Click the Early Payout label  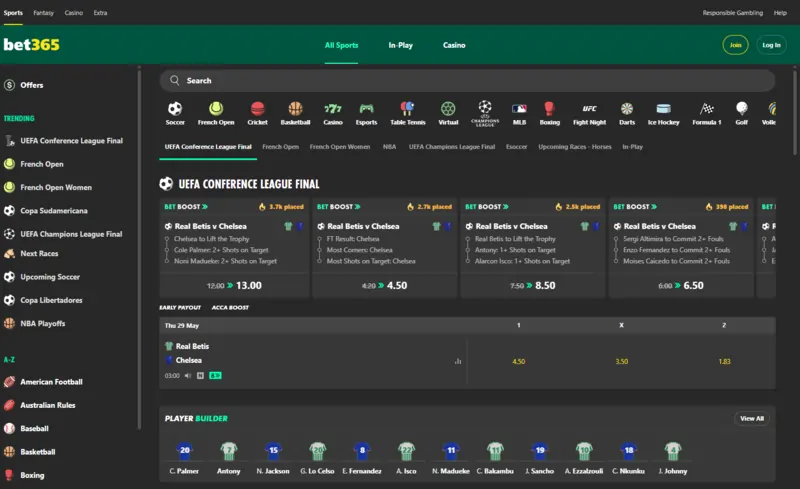tap(180, 308)
